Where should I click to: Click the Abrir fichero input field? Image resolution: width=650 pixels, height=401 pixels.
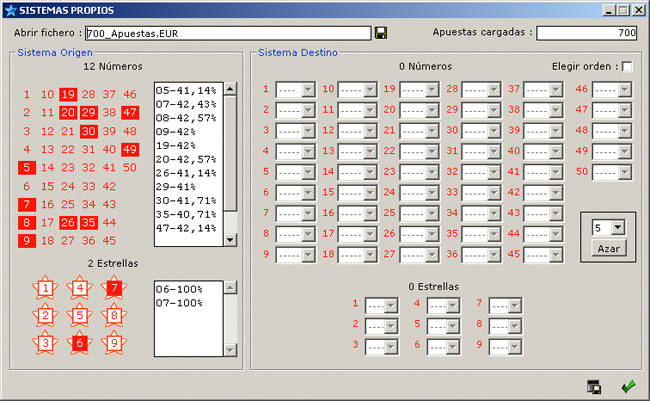[x=228, y=33]
